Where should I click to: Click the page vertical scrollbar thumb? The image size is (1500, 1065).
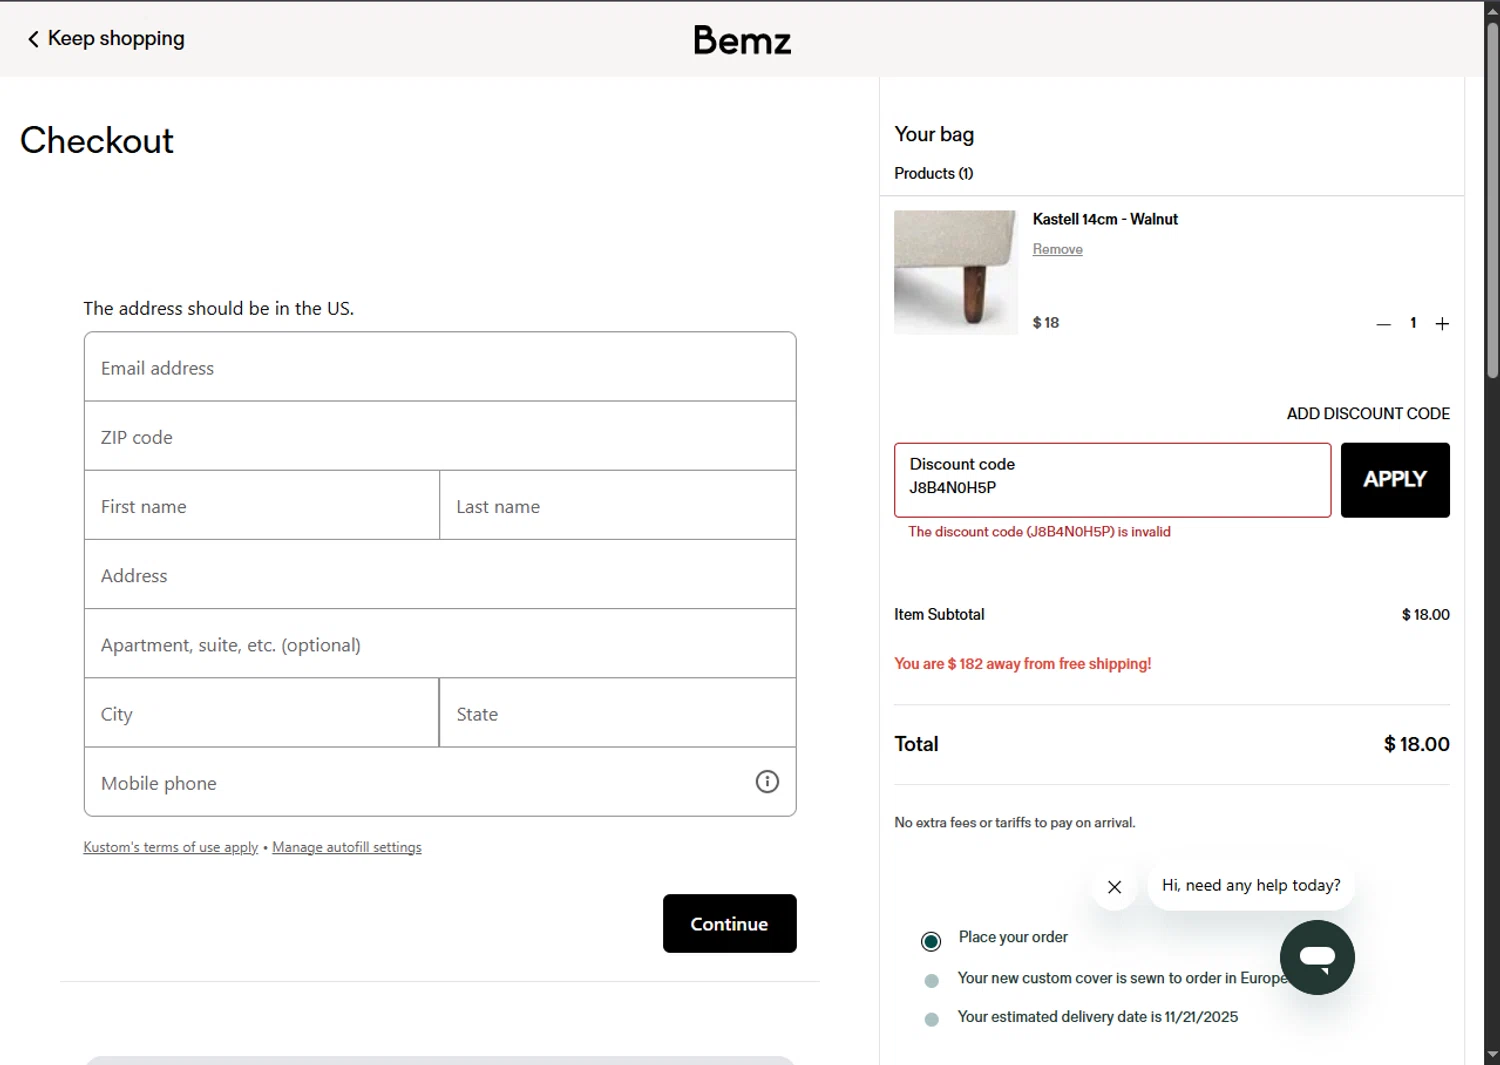(1492, 200)
